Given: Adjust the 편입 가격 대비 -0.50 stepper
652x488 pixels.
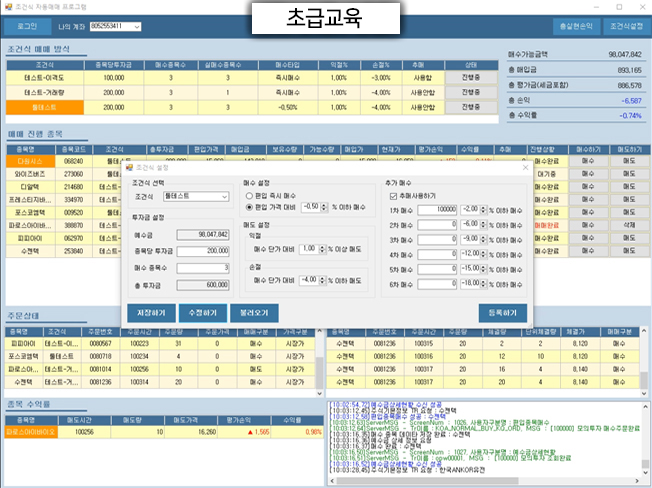Looking at the screenshot, I should pyautogui.click(x=324, y=207).
